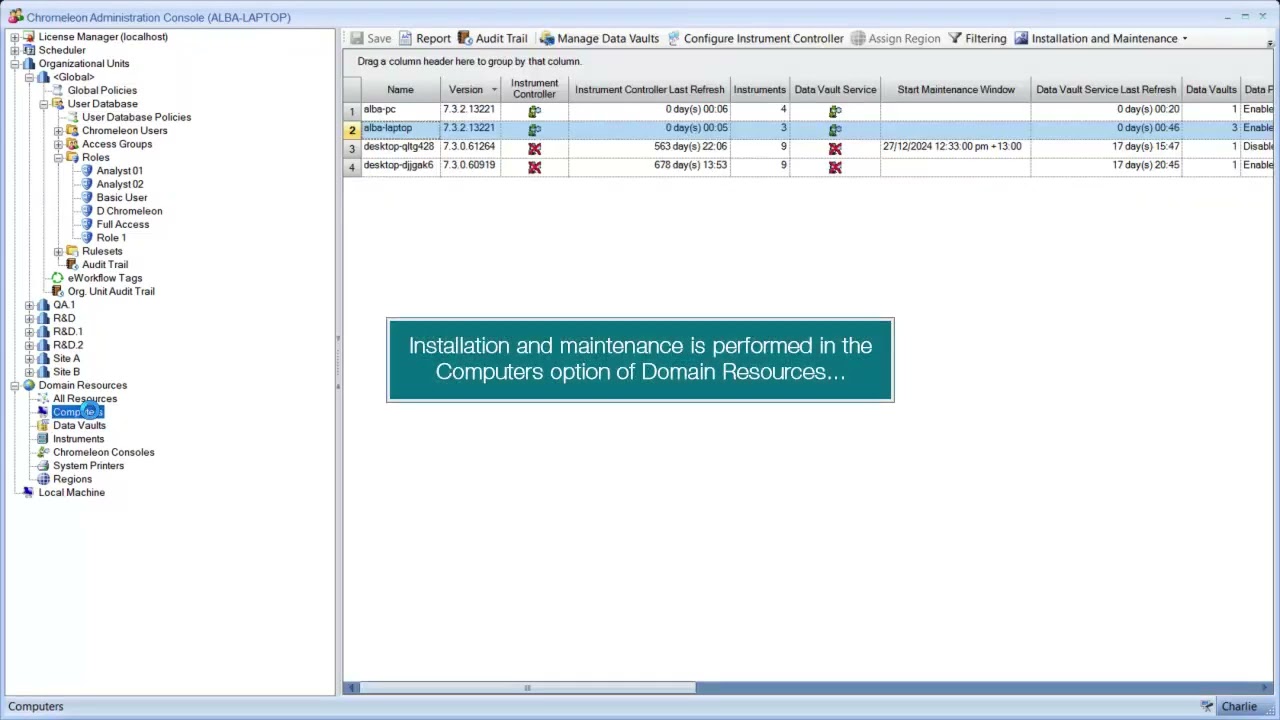This screenshot has width=1280, height=720.
Task: Sort by the Name column header
Action: click(400, 90)
